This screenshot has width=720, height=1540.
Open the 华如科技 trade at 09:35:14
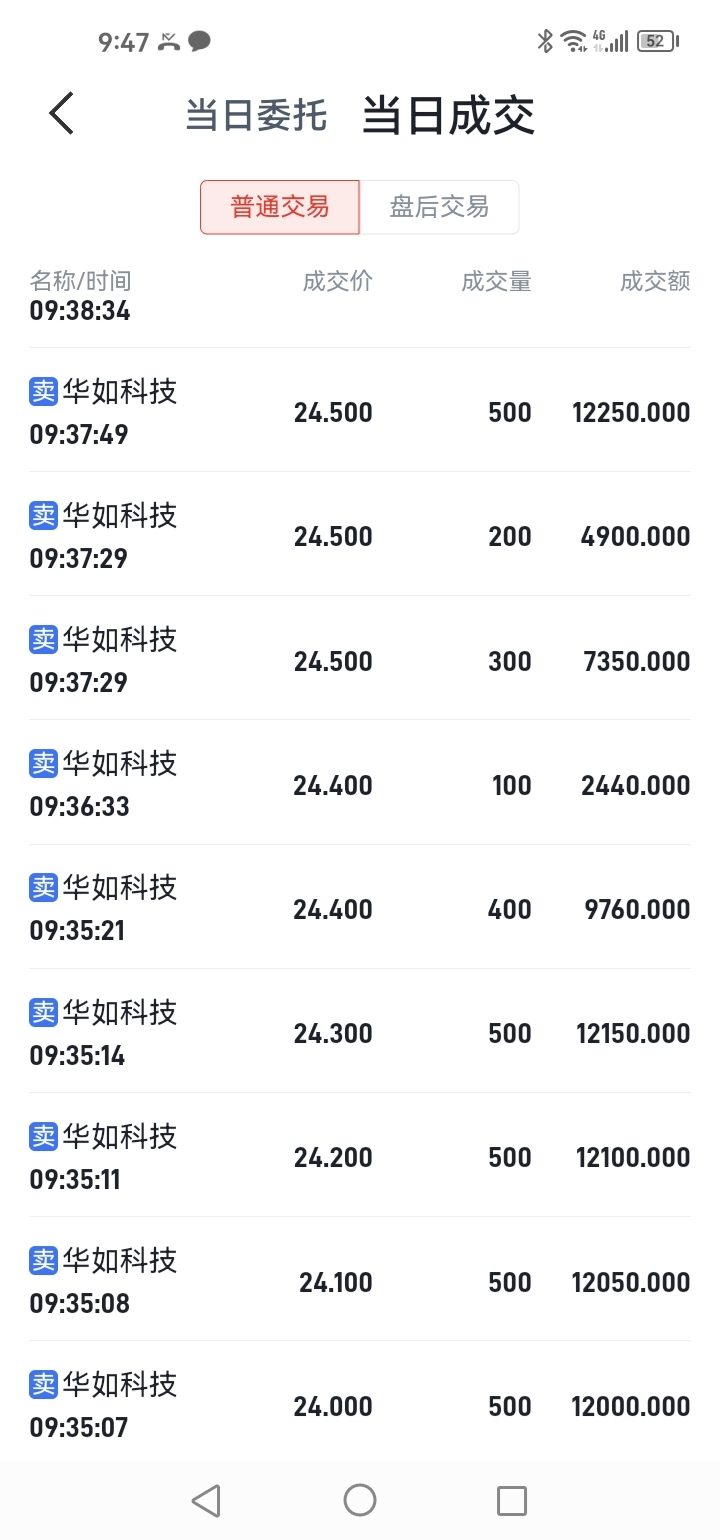pyautogui.click(x=360, y=1031)
